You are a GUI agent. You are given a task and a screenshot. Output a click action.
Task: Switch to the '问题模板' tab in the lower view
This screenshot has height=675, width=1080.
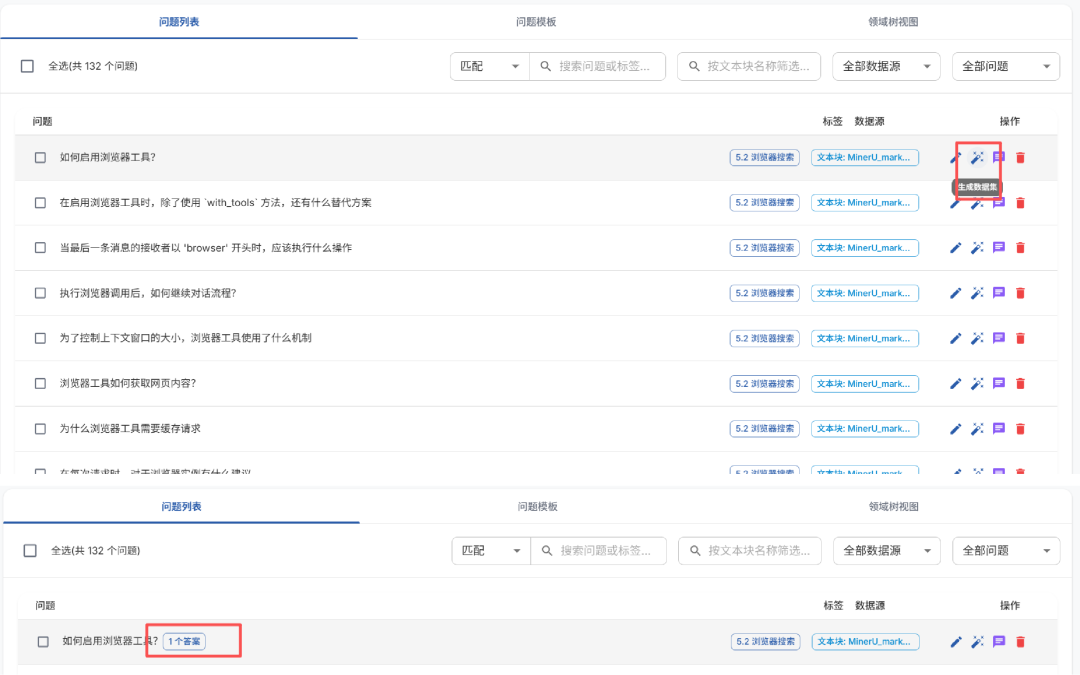tap(537, 506)
